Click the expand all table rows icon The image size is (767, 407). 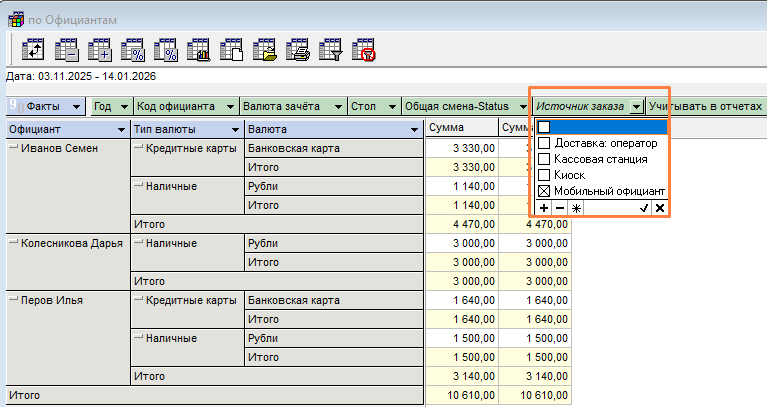tap(101, 48)
